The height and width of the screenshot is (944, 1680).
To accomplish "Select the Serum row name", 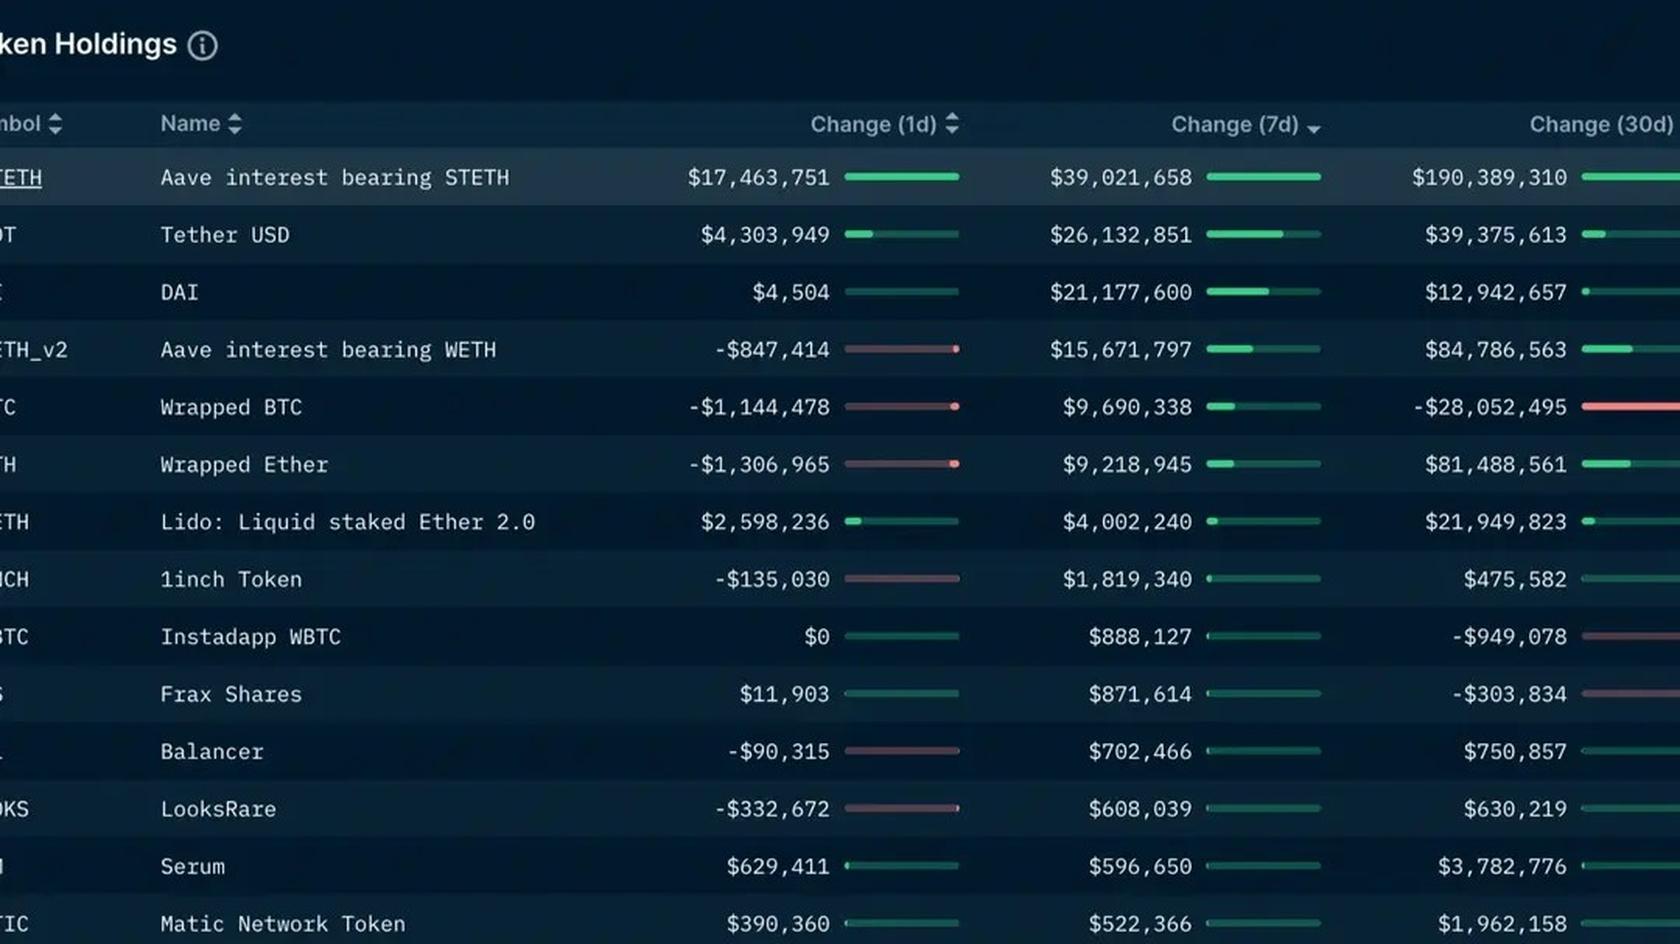I will (x=193, y=867).
